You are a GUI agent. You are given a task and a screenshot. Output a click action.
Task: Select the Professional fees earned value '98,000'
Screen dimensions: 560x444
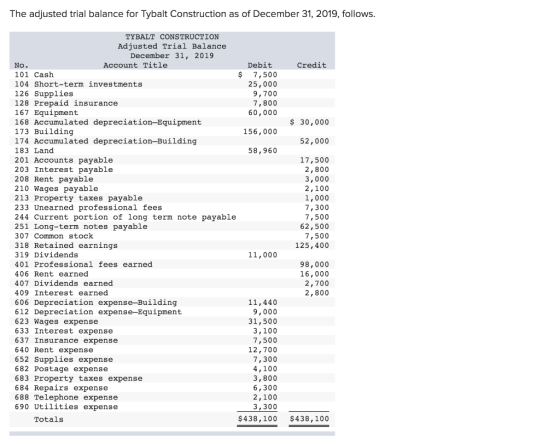coord(315,264)
